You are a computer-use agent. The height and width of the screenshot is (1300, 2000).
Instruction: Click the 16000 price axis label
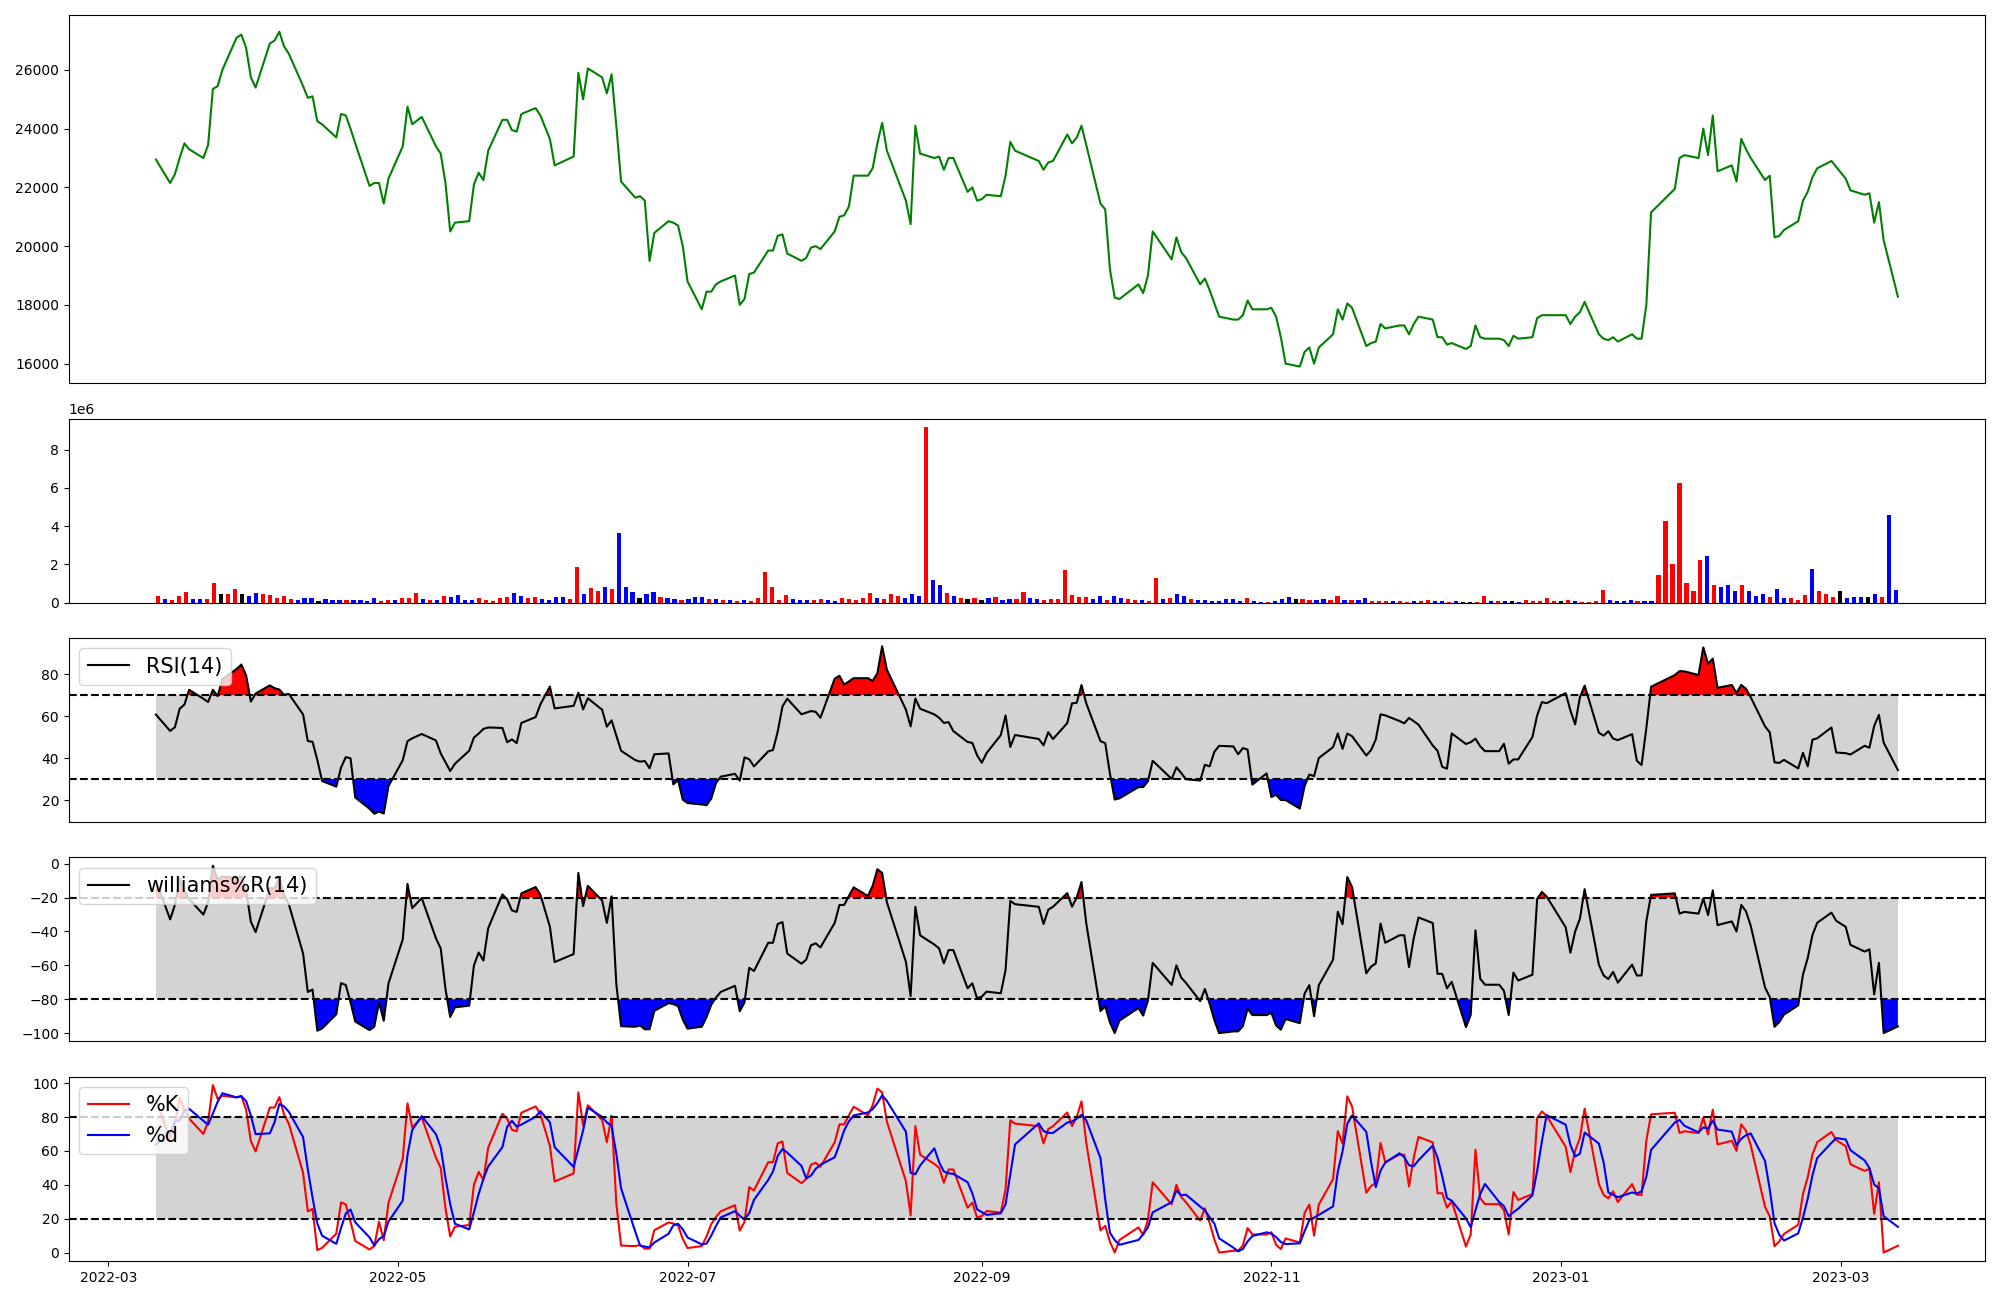coord(36,365)
